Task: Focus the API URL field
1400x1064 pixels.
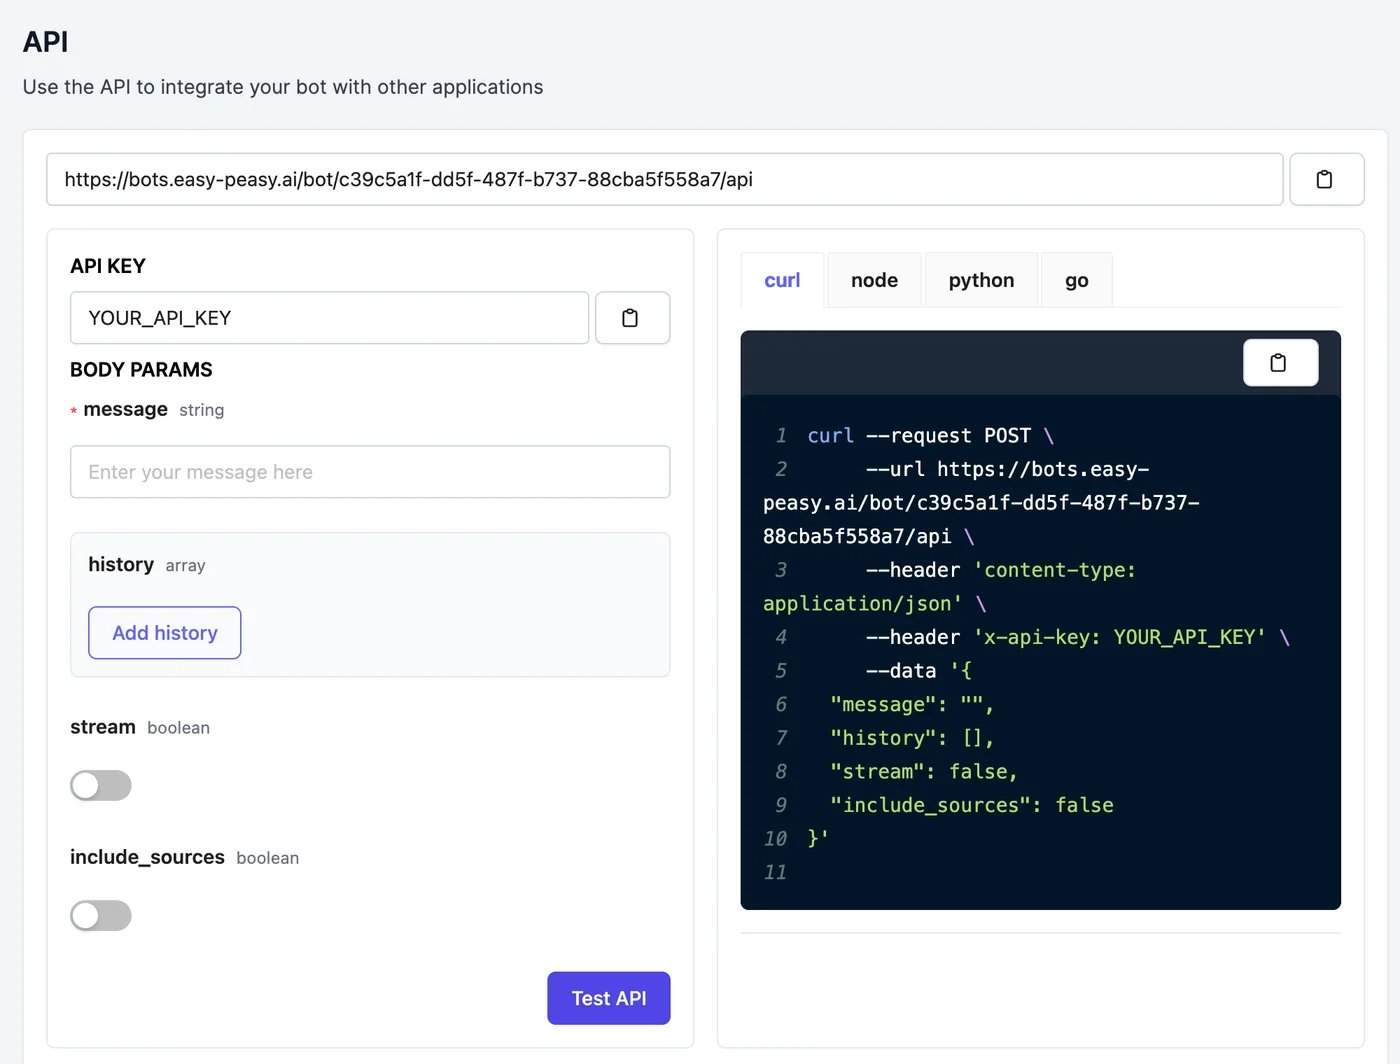Action: click(664, 180)
